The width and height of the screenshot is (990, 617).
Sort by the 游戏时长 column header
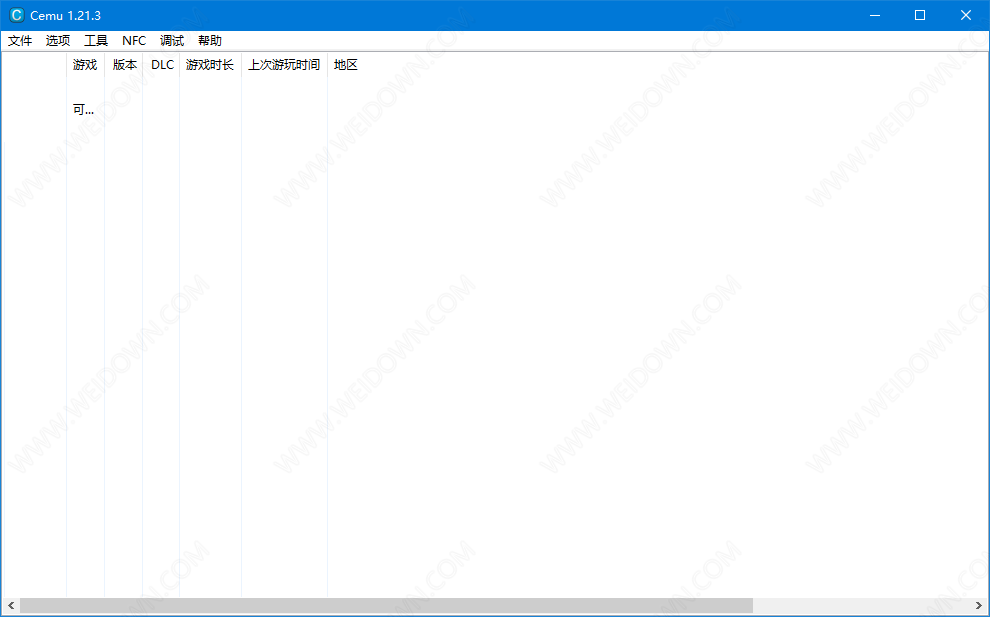tap(210, 65)
